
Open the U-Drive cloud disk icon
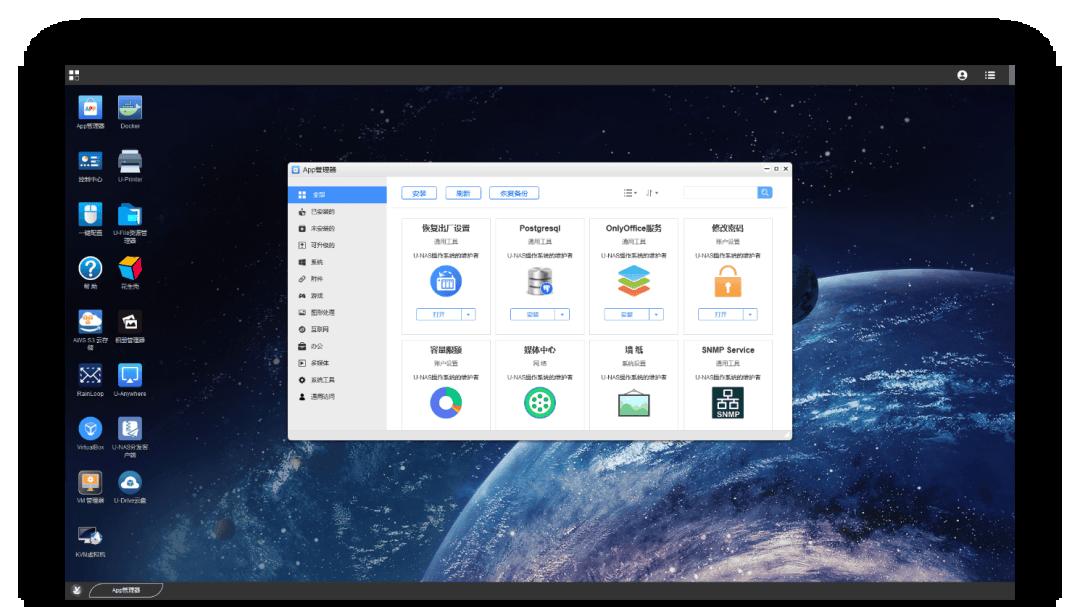point(129,482)
